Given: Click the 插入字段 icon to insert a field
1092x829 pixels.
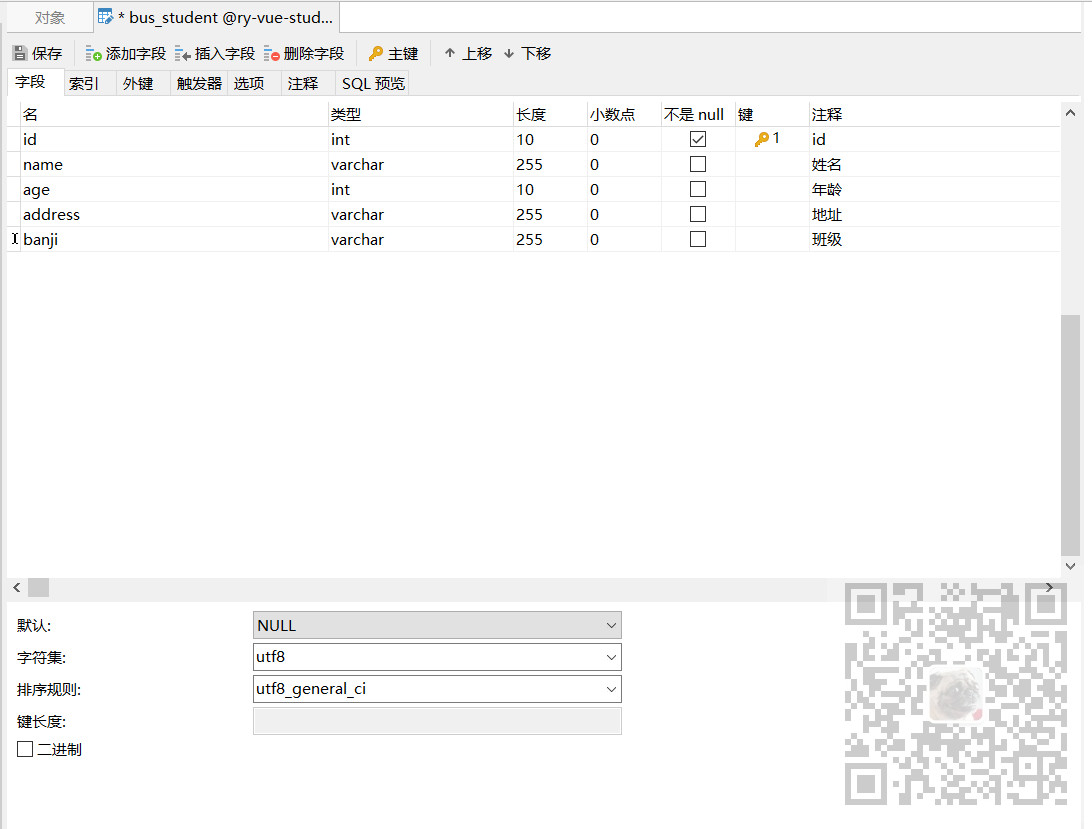Looking at the screenshot, I should coord(182,52).
